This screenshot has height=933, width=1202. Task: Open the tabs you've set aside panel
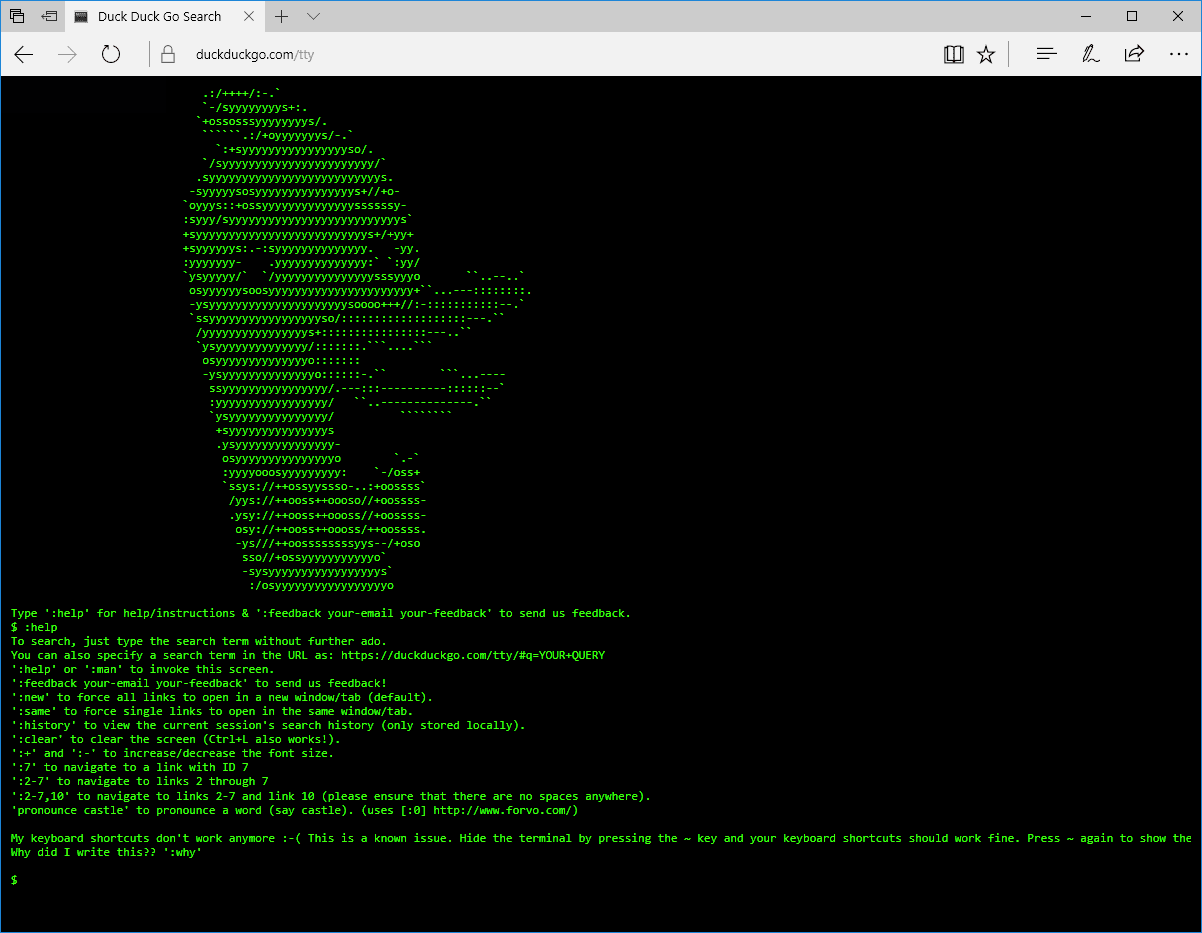tap(17, 16)
